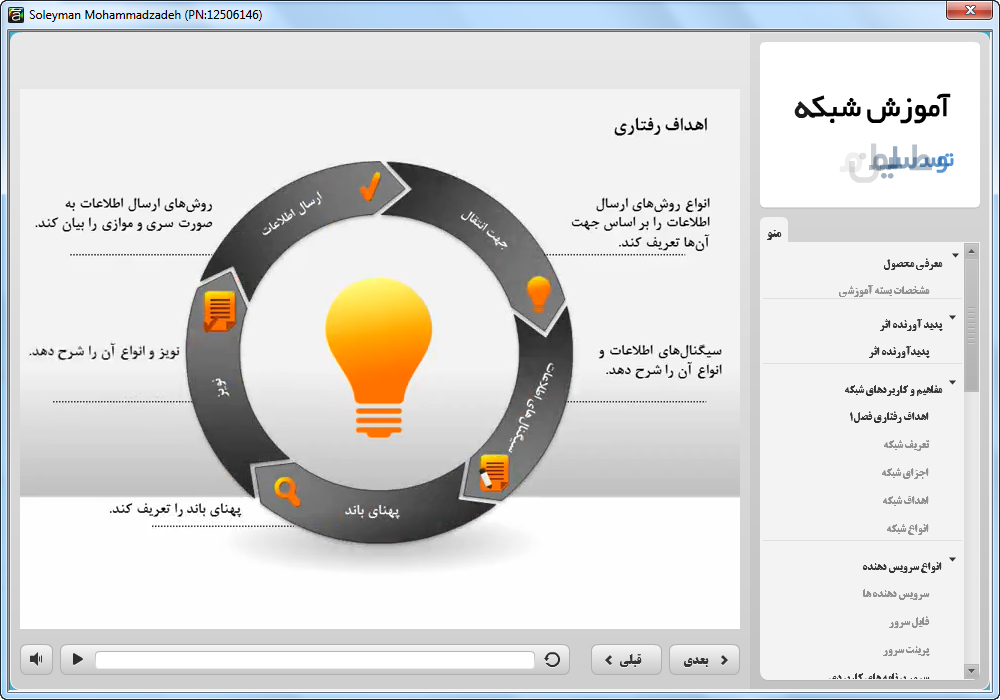
Task: Collapse the انواع سرویس دهنده section
Action: [952, 559]
